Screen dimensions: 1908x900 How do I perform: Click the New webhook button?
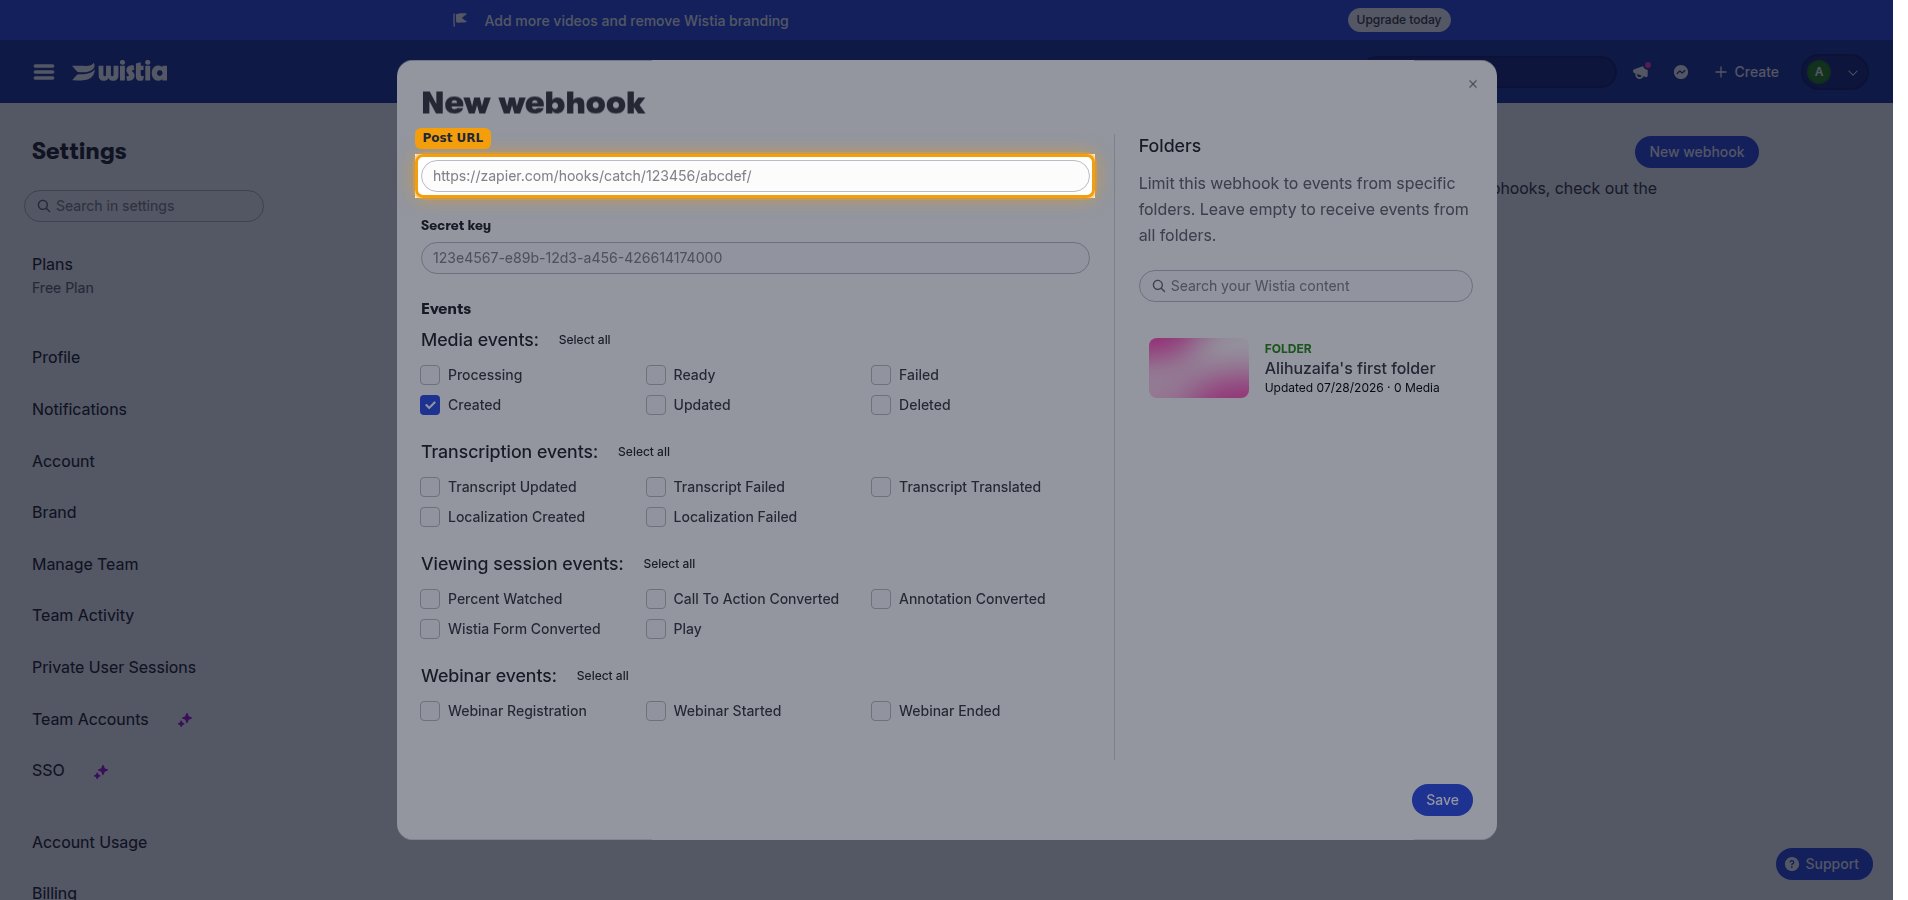click(x=1696, y=152)
